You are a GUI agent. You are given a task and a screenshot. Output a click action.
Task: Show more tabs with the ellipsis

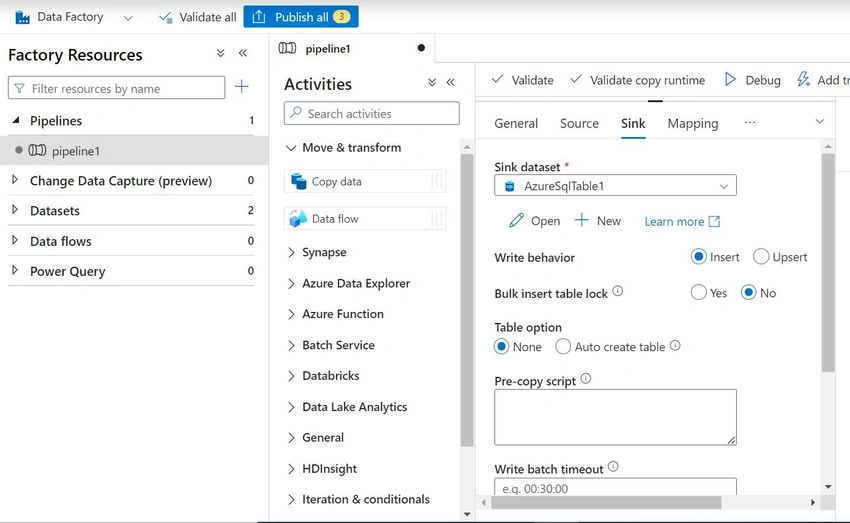[750, 122]
